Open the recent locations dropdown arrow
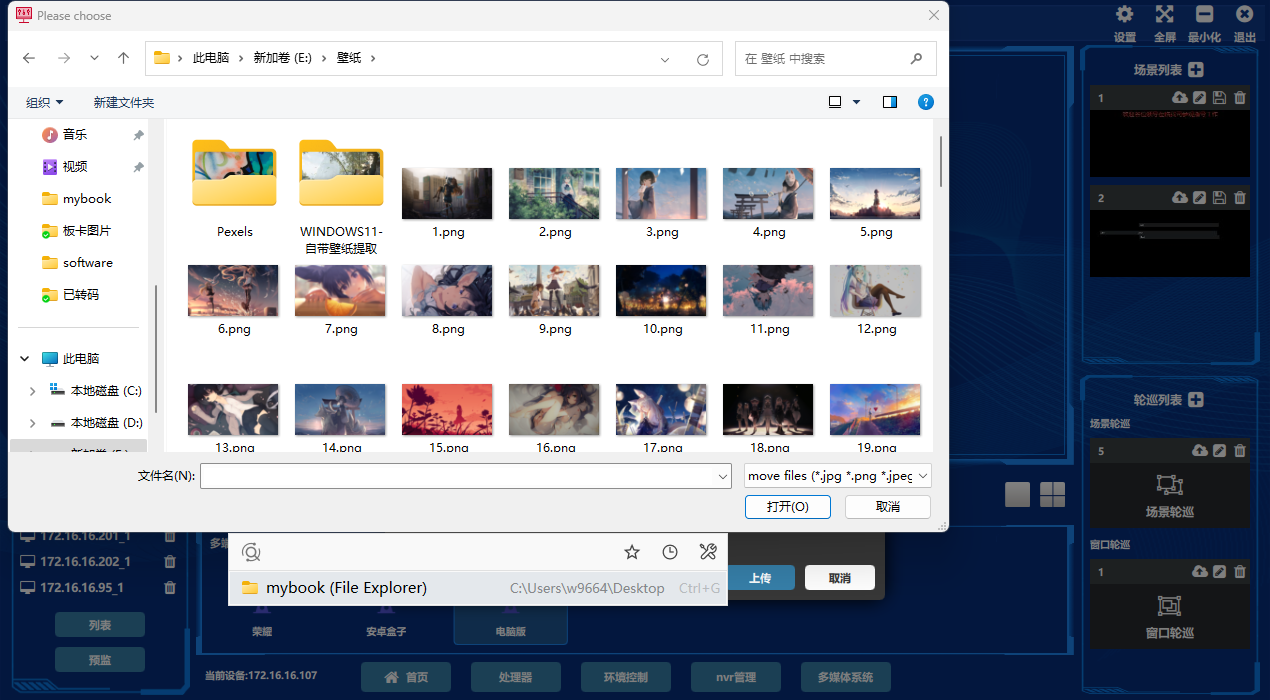This screenshot has width=1270, height=700. pos(94,58)
